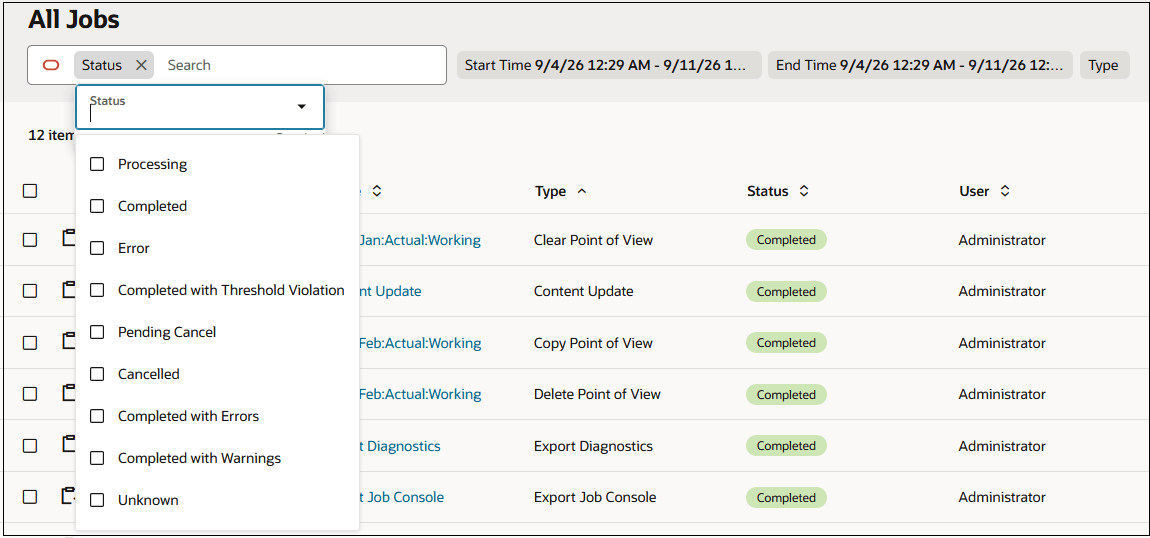
Task: Open the Start Time filter chip
Action: (x=609, y=65)
